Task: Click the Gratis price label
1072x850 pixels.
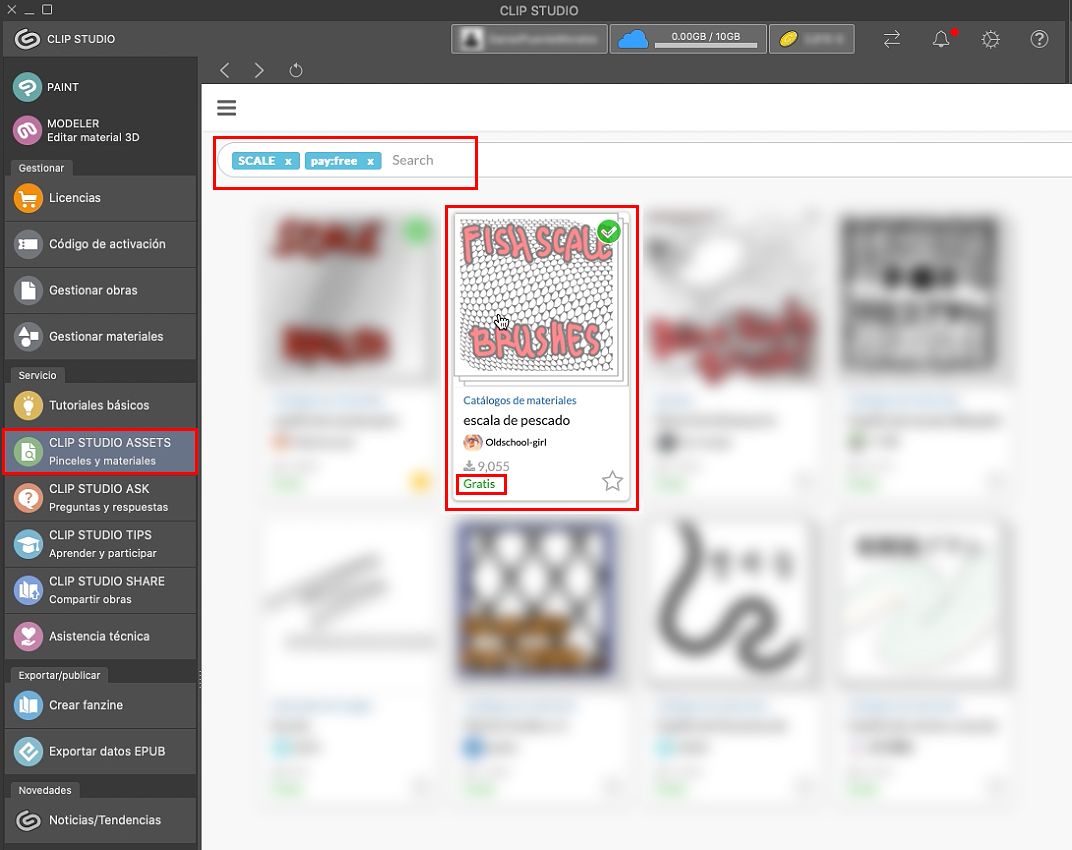Action: click(x=479, y=484)
